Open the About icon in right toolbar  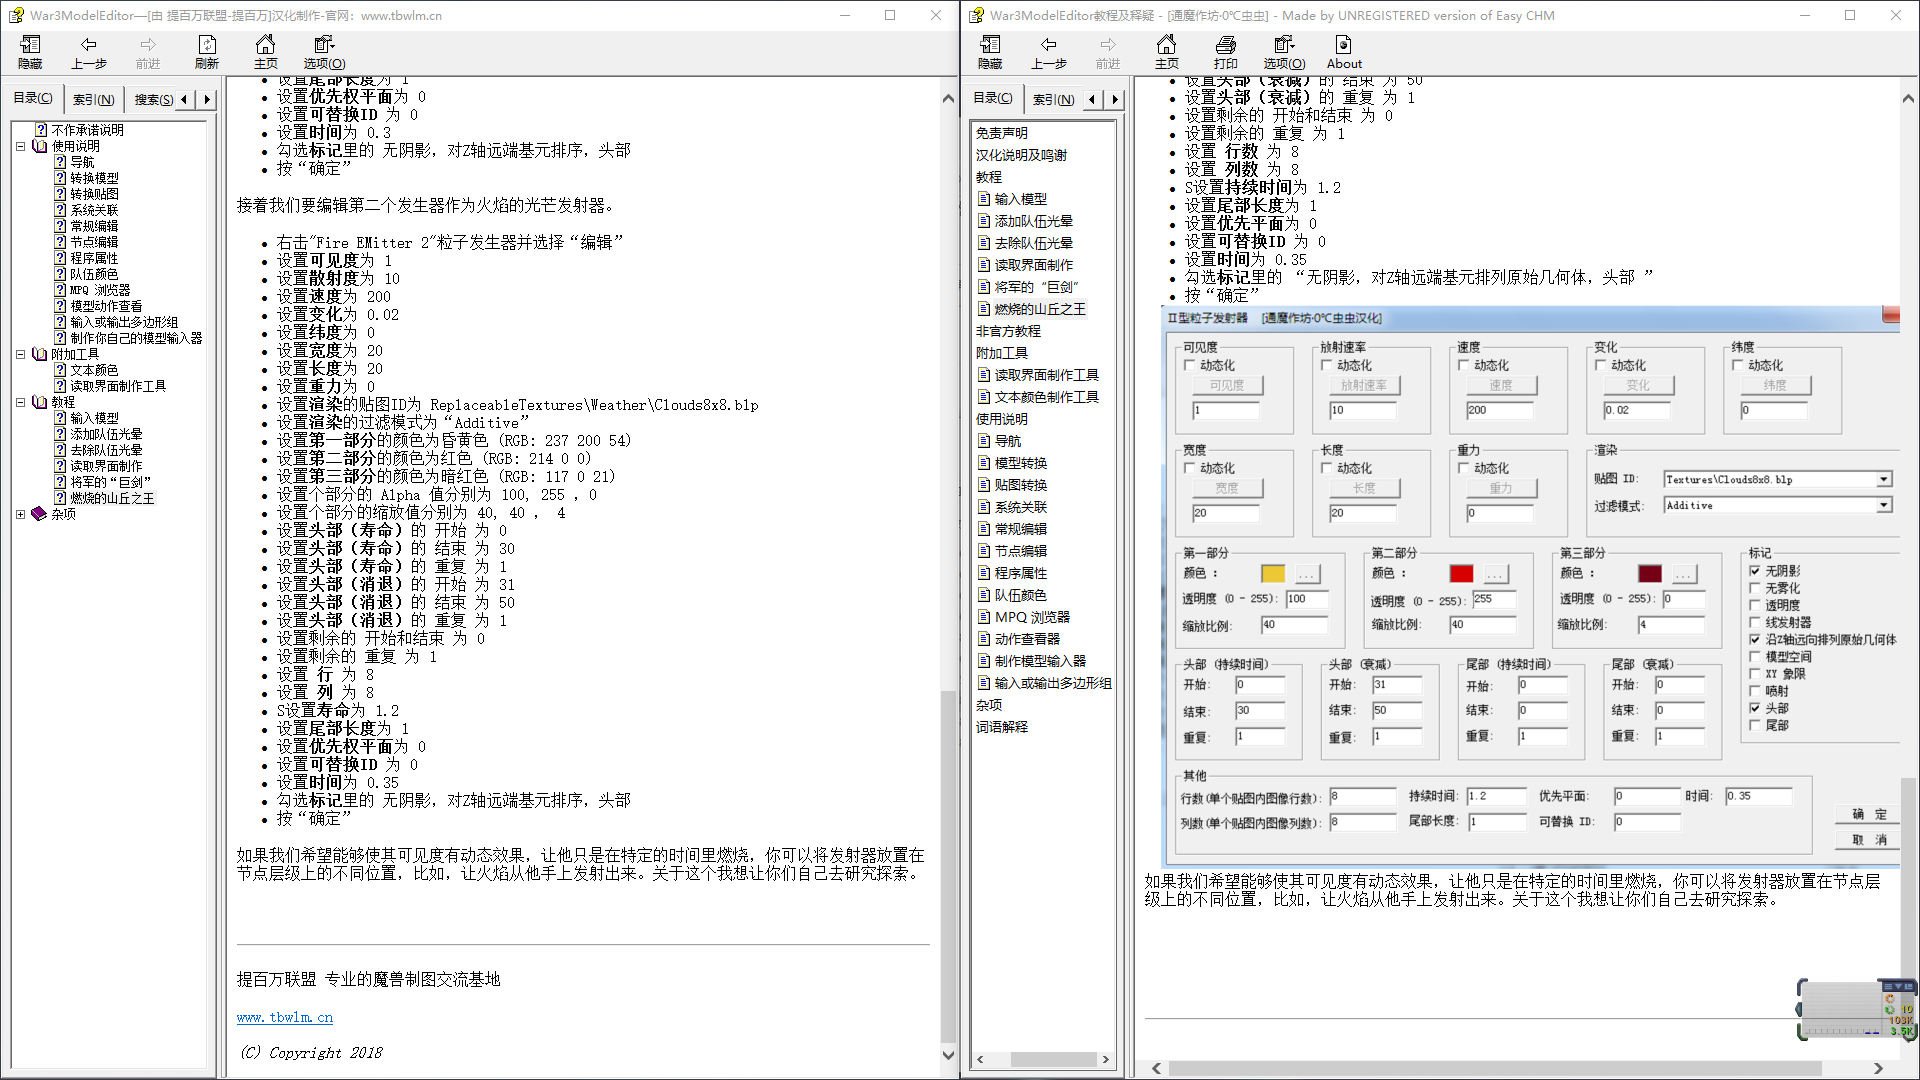coord(1344,52)
